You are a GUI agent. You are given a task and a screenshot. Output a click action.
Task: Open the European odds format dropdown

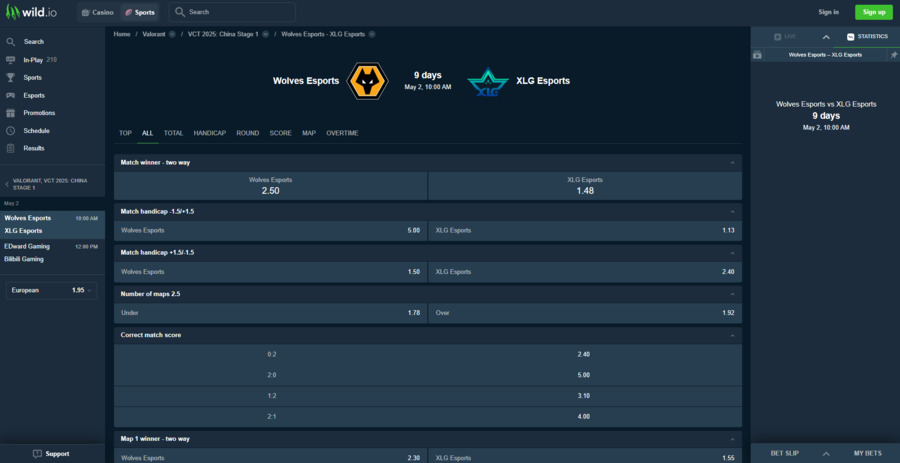(x=51, y=290)
